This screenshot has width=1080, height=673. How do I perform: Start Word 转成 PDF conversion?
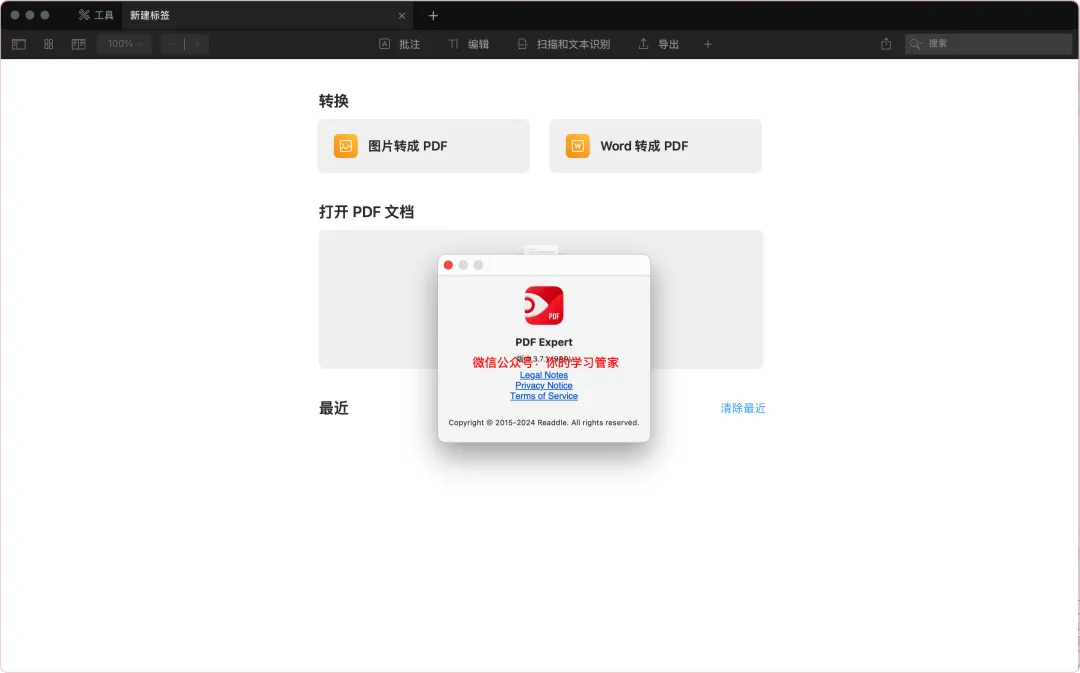click(656, 146)
